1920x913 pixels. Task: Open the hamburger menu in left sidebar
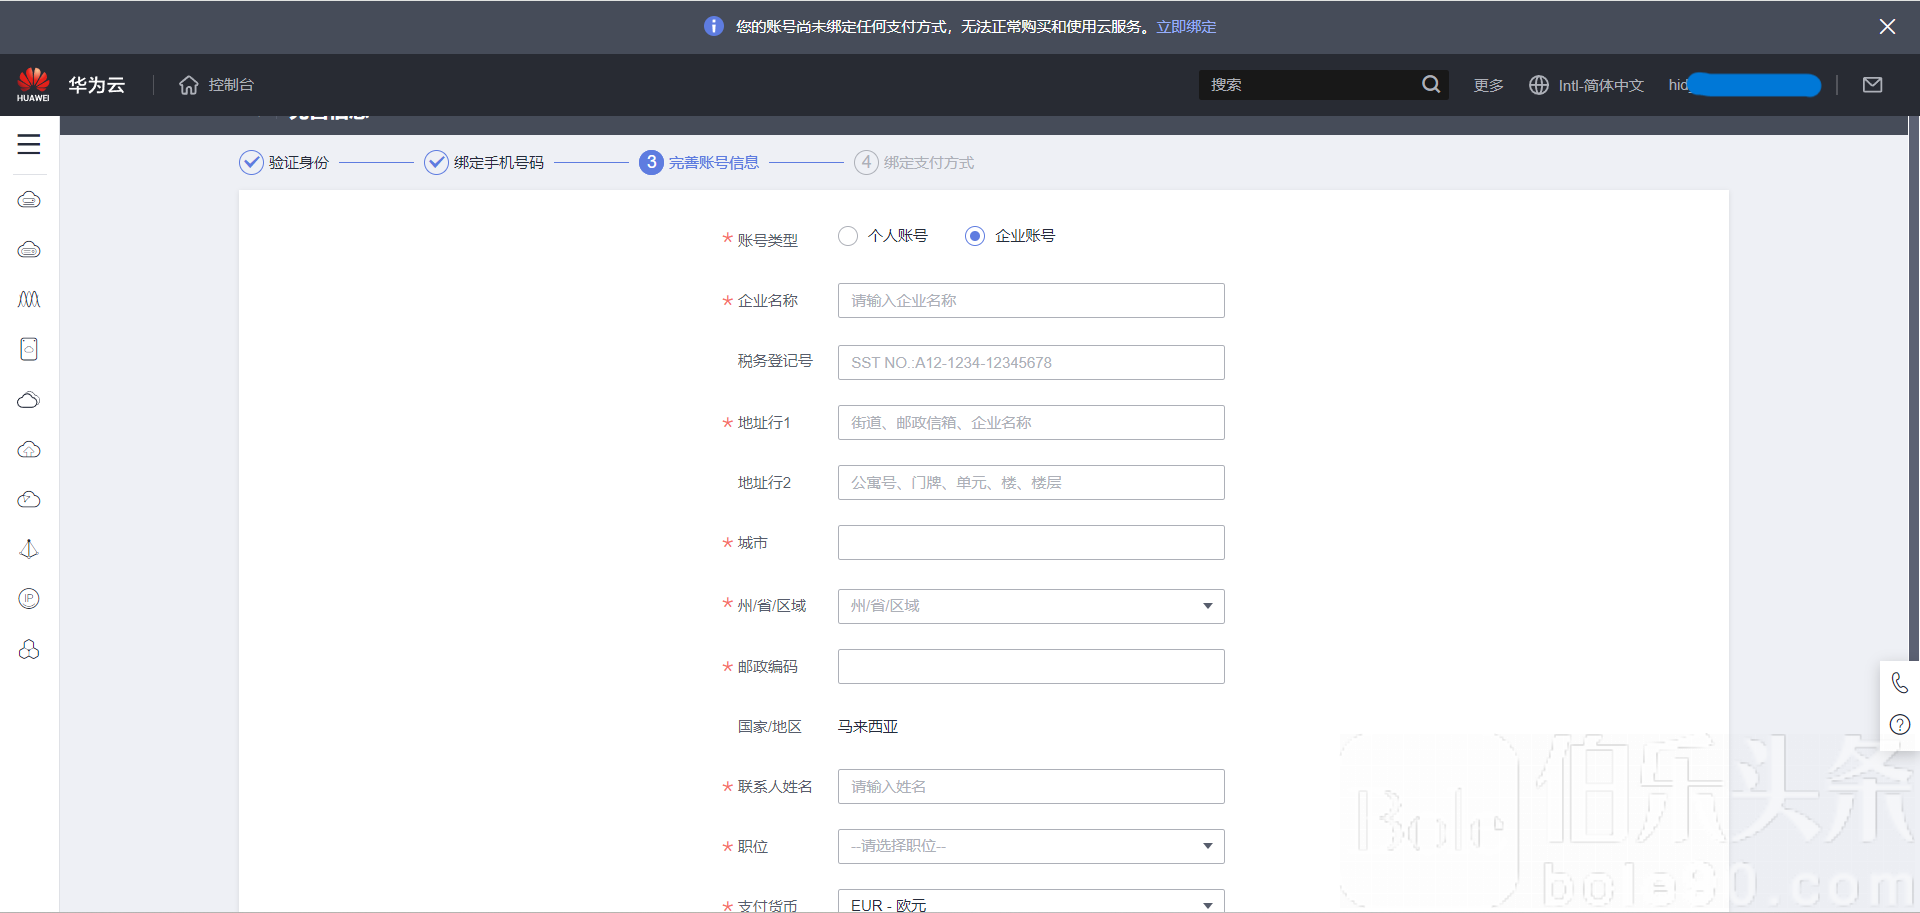click(x=29, y=144)
